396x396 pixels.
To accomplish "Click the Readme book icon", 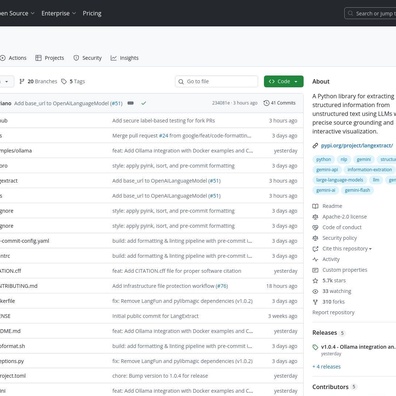I will tap(315, 206).
